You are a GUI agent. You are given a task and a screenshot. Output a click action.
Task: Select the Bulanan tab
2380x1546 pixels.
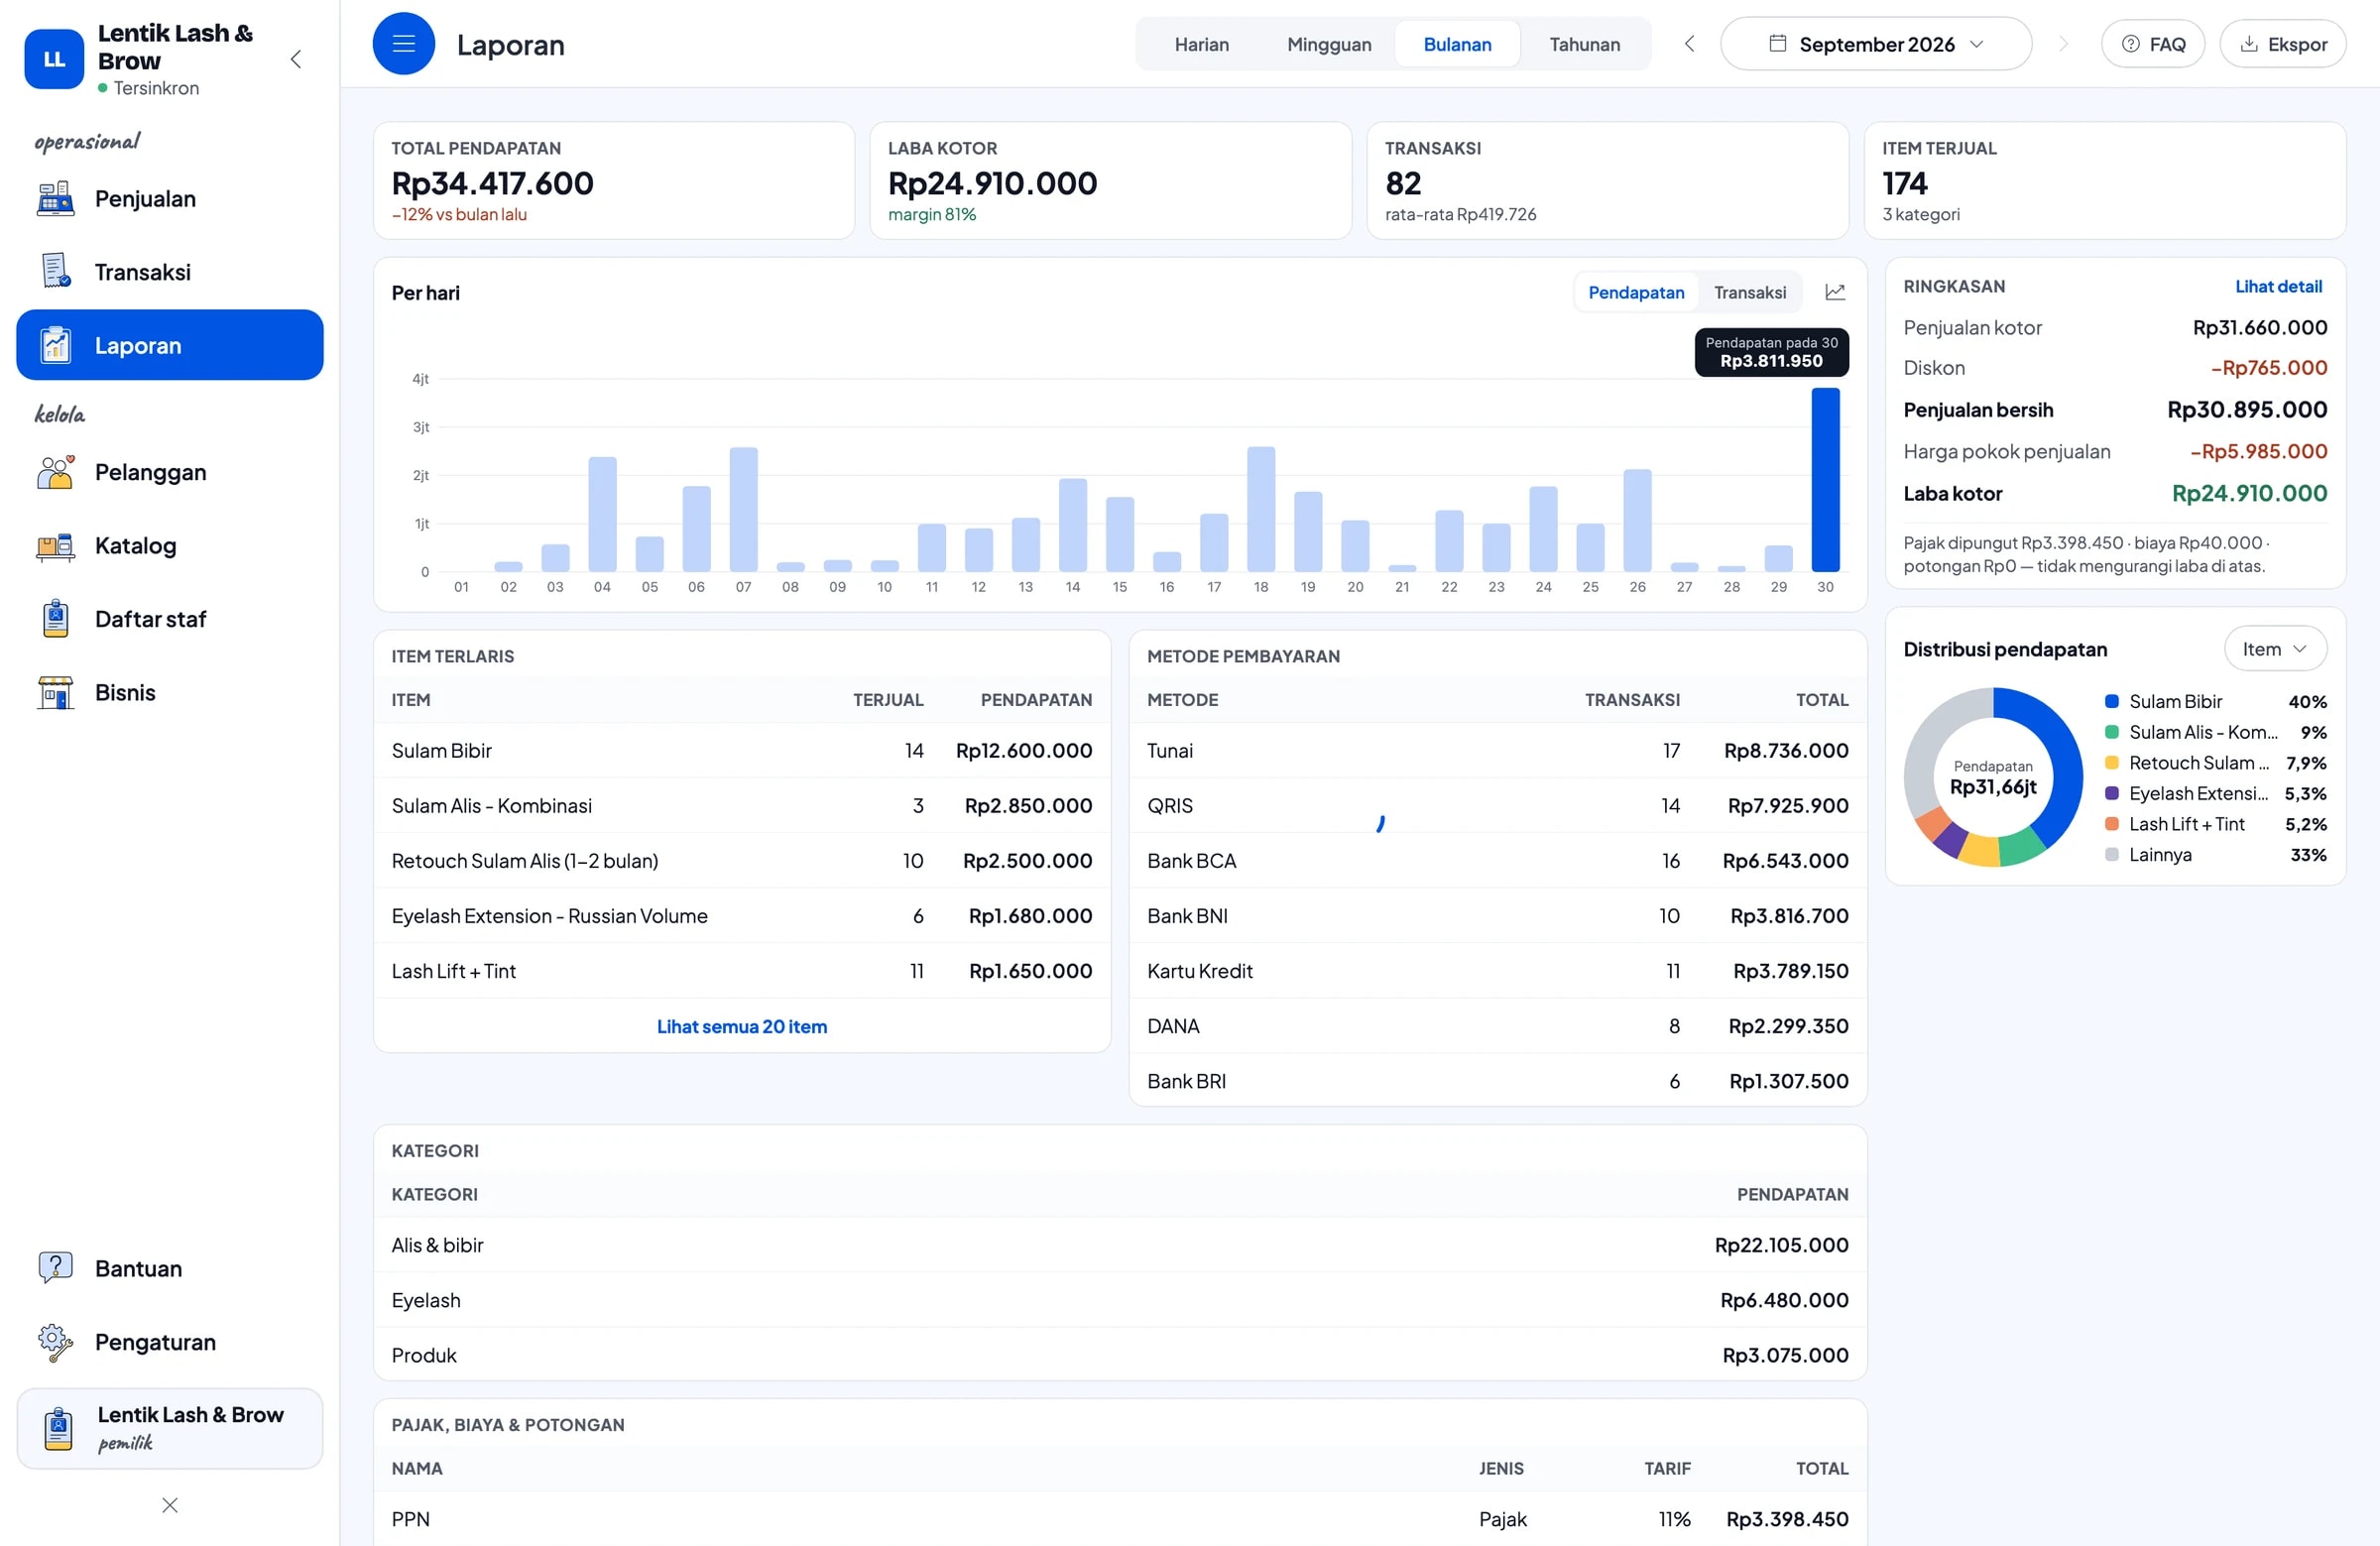click(1457, 44)
